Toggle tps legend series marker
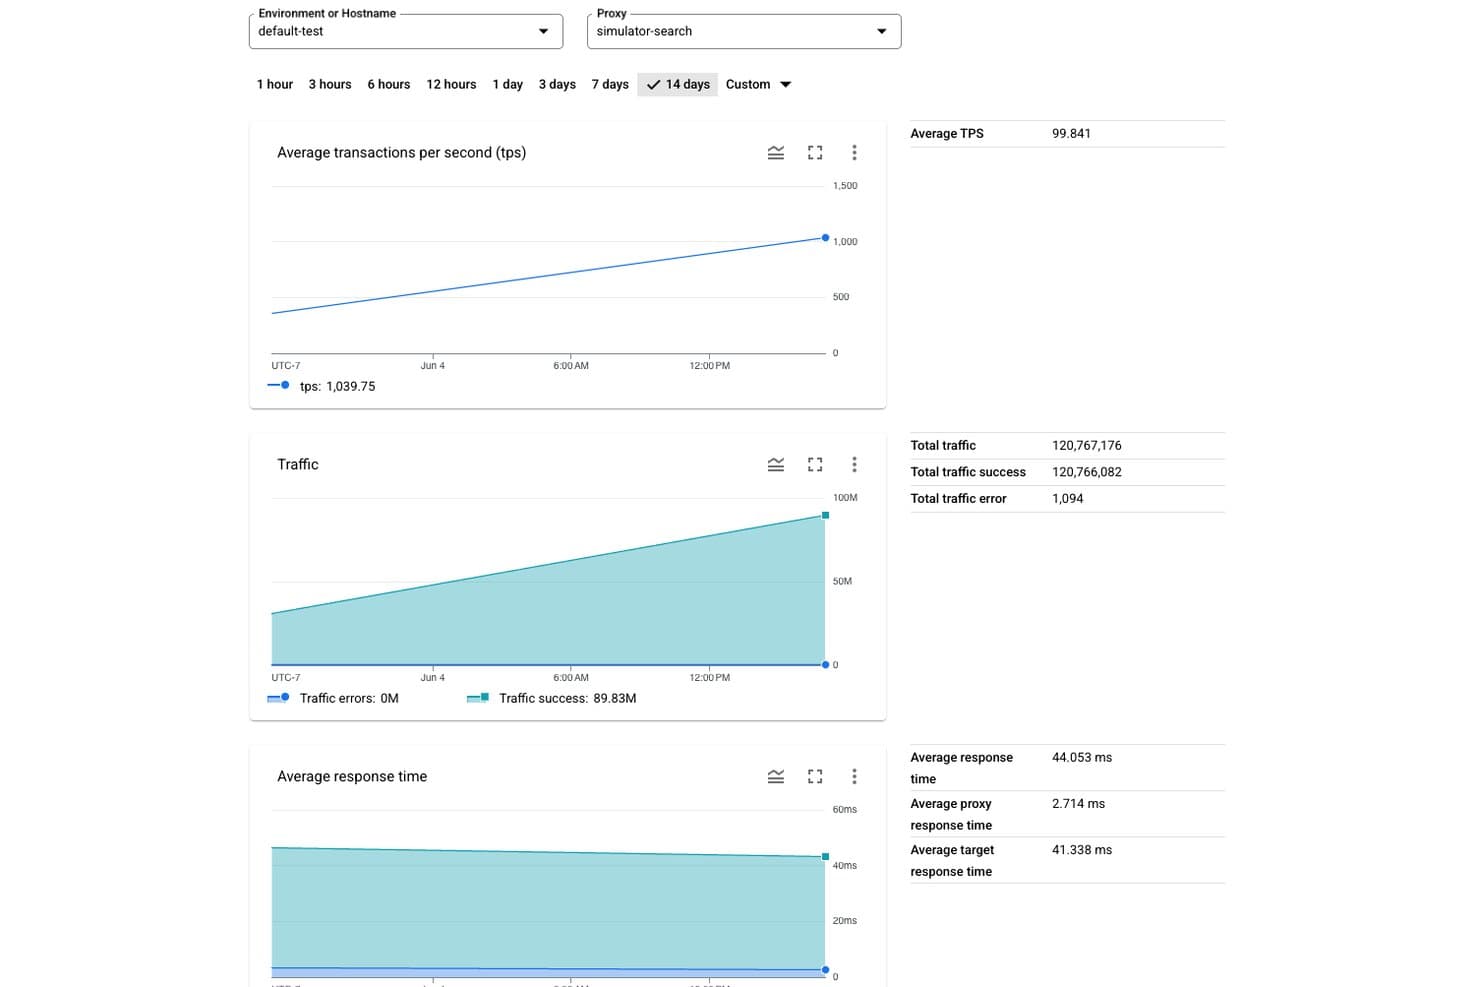The height and width of the screenshot is (987, 1480). (279, 386)
